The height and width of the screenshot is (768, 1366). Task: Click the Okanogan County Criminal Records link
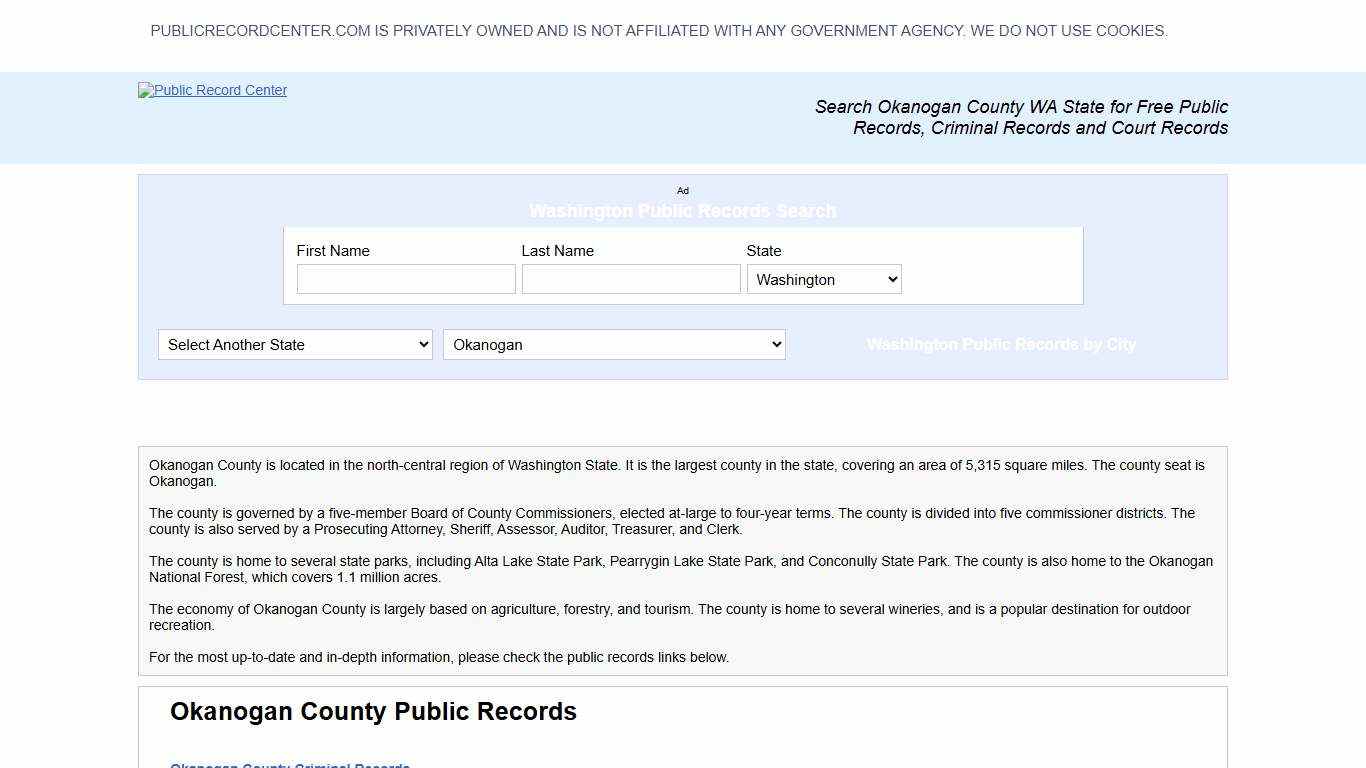click(x=290, y=764)
